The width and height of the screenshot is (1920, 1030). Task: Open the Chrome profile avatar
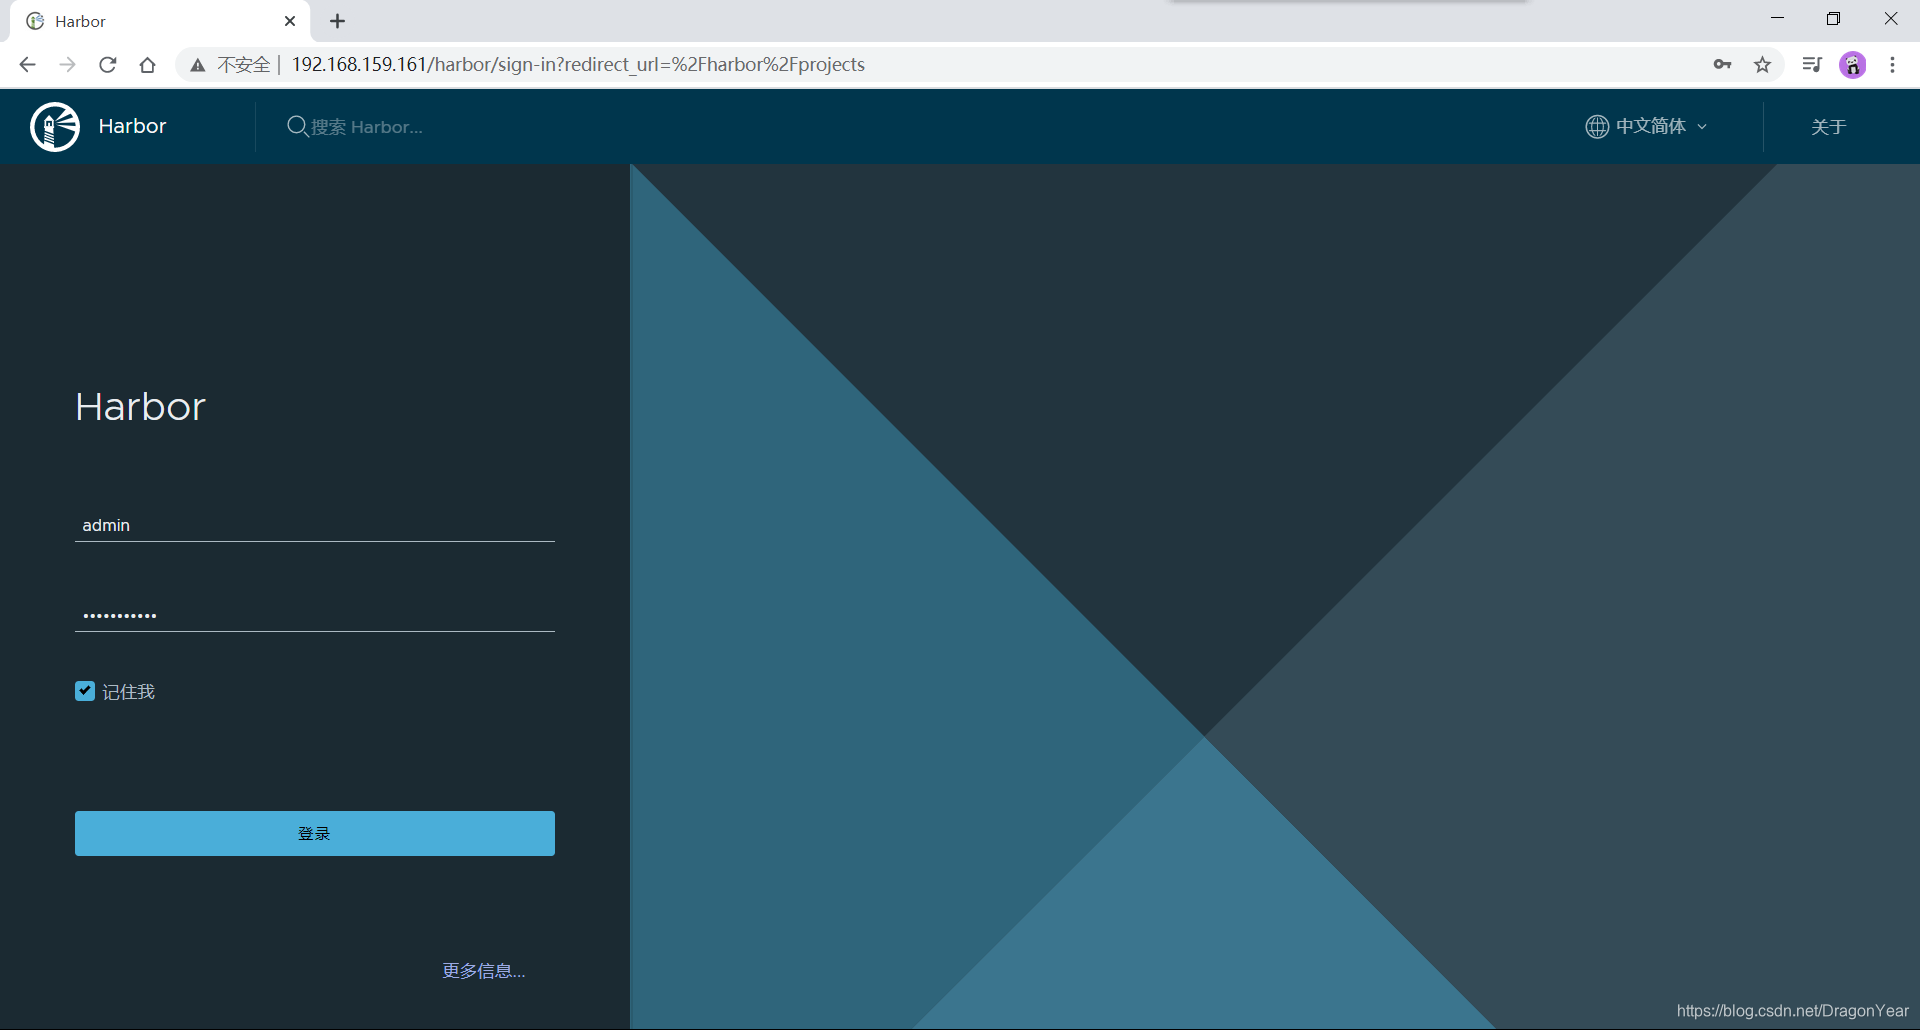[x=1853, y=65]
